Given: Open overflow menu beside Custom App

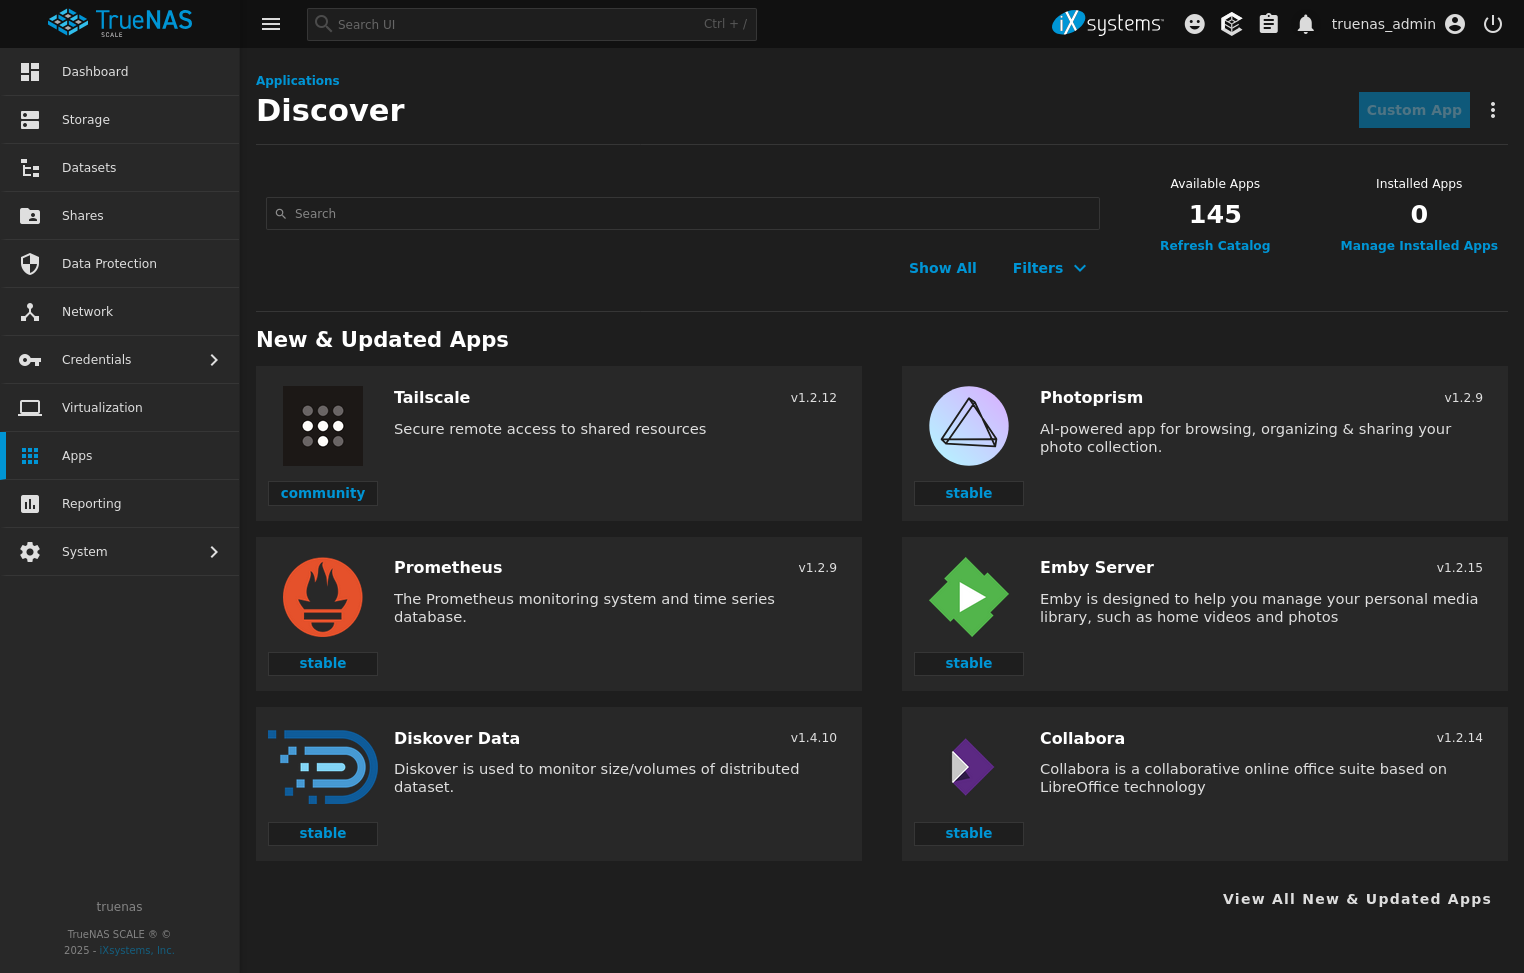Looking at the screenshot, I should tap(1493, 110).
